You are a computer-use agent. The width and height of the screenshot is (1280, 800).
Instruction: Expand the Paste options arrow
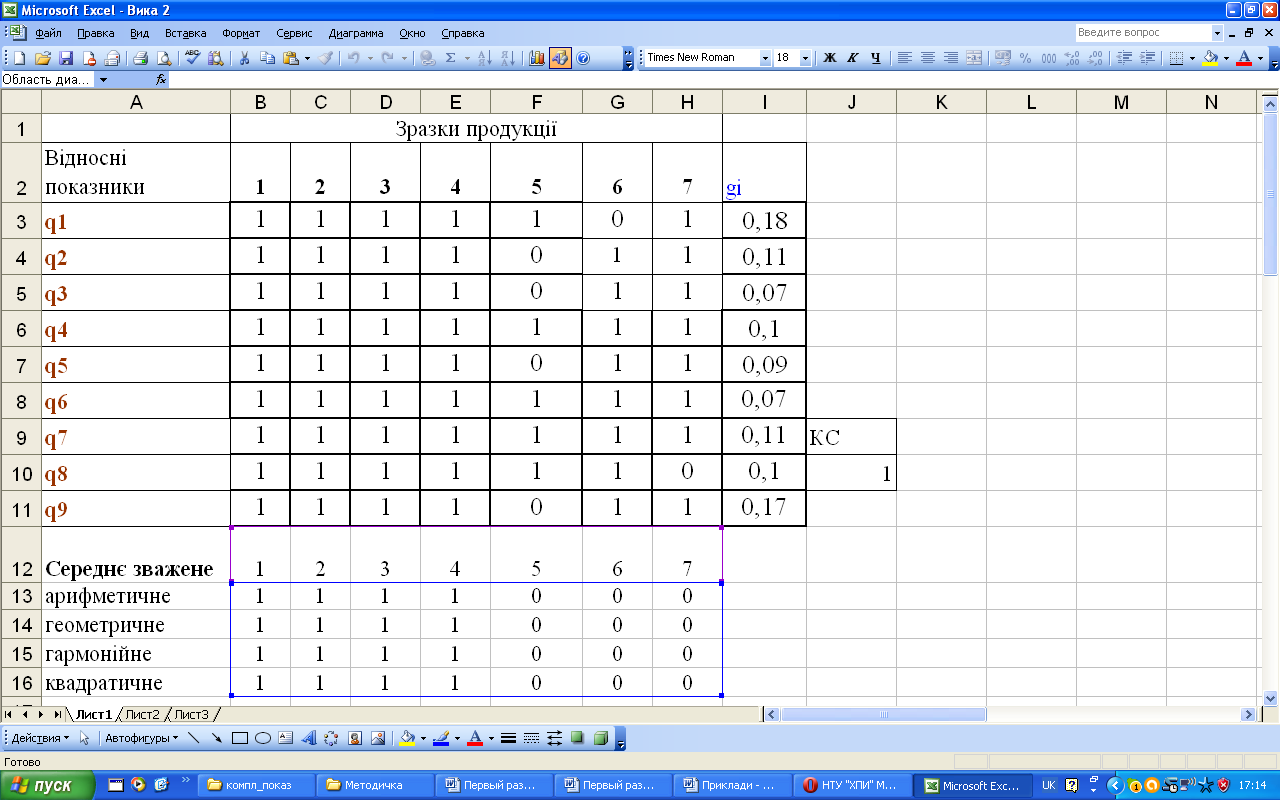[x=308, y=58]
